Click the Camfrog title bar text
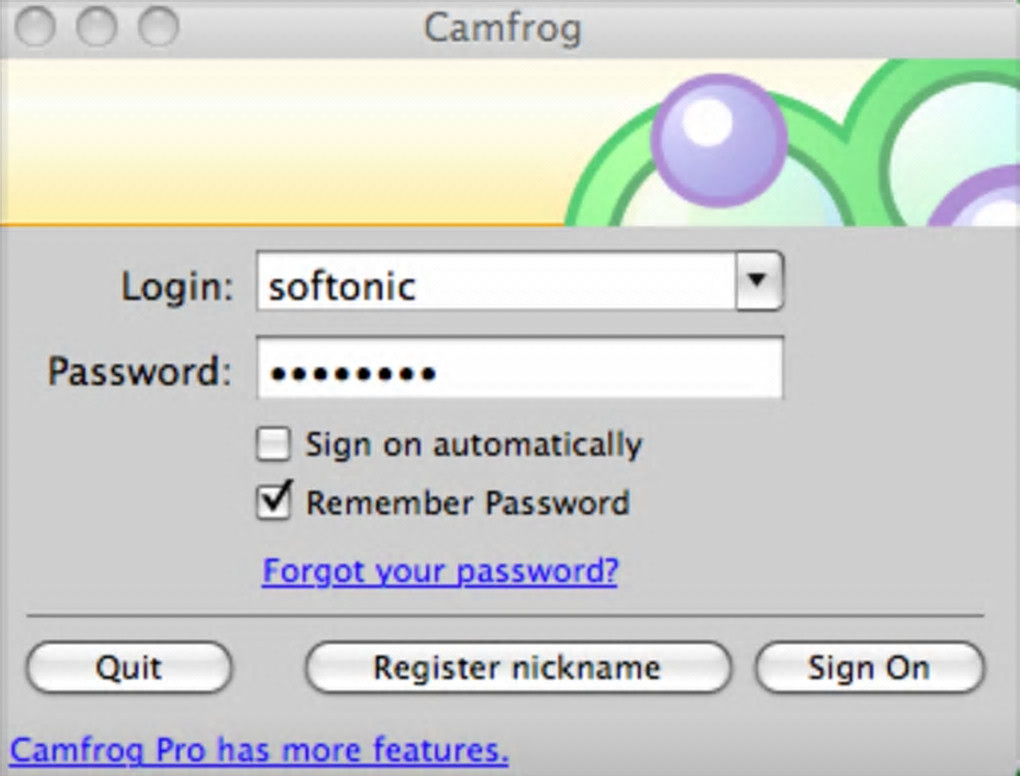 tap(502, 27)
